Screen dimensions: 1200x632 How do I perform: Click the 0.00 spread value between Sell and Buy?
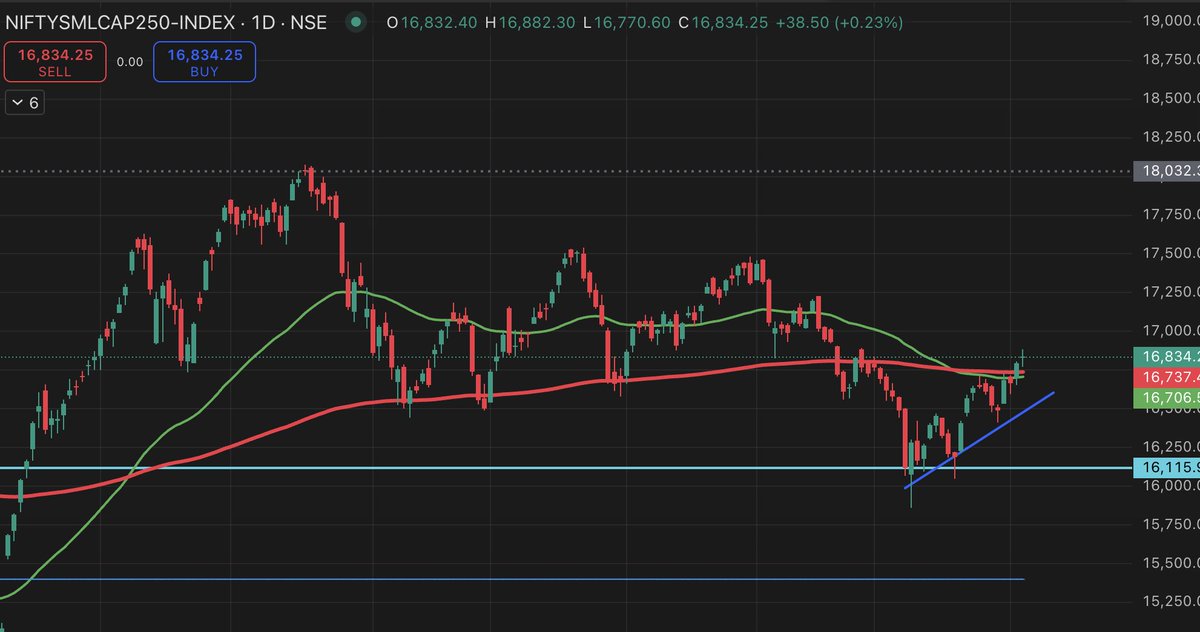click(x=130, y=62)
